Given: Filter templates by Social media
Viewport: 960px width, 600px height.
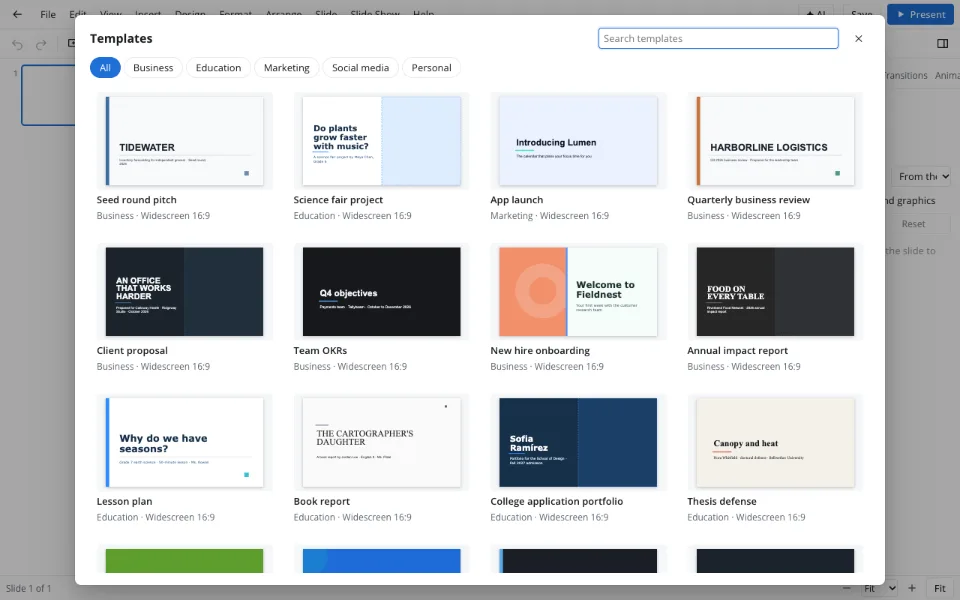Looking at the screenshot, I should (x=360, y=67).
